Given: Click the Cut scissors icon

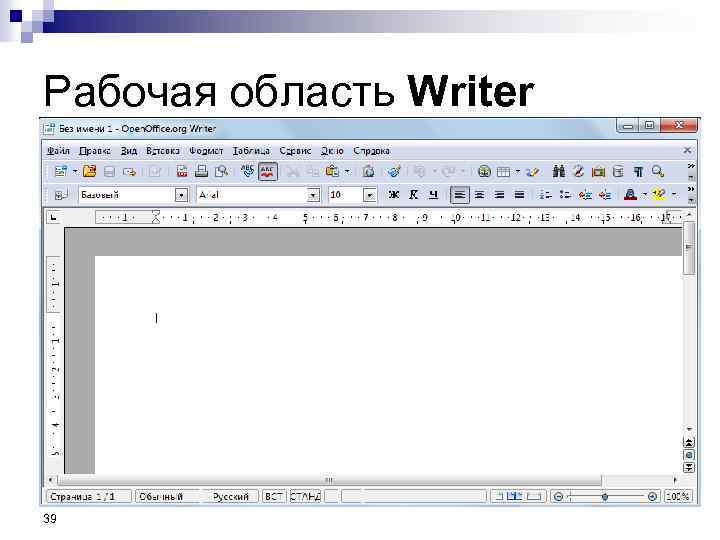Looking at the screenshot, I should (x=293, y=172).
